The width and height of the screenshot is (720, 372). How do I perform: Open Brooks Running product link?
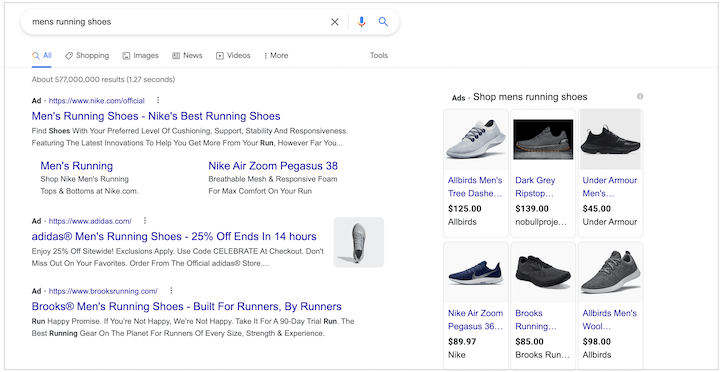coord(536,320)
